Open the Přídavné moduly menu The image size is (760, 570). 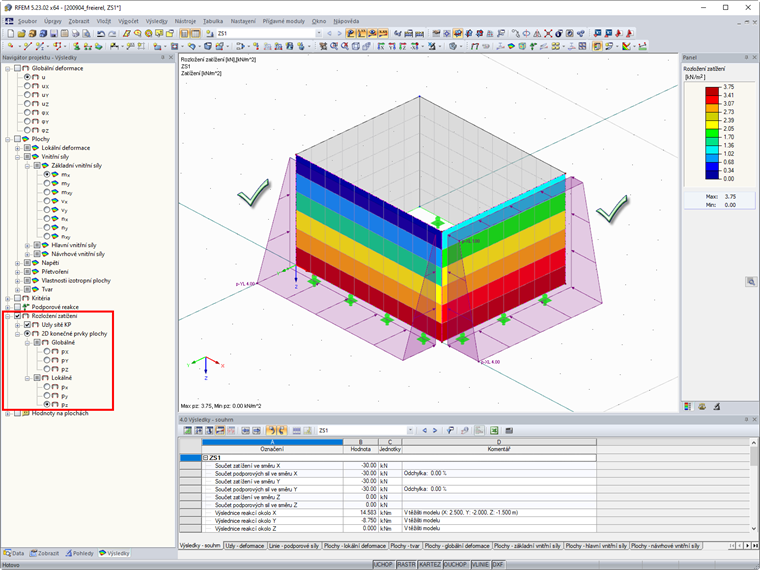tap(284, 21)
